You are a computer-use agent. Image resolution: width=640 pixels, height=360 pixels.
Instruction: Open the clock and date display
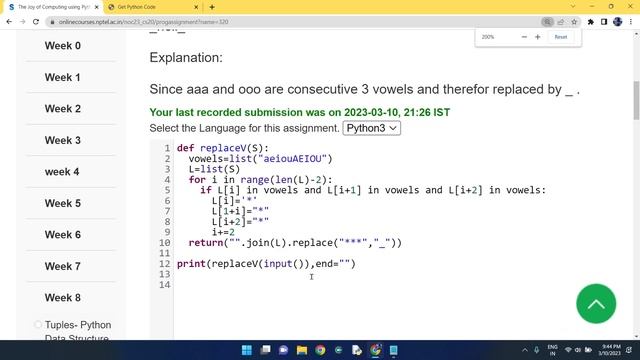609,350
